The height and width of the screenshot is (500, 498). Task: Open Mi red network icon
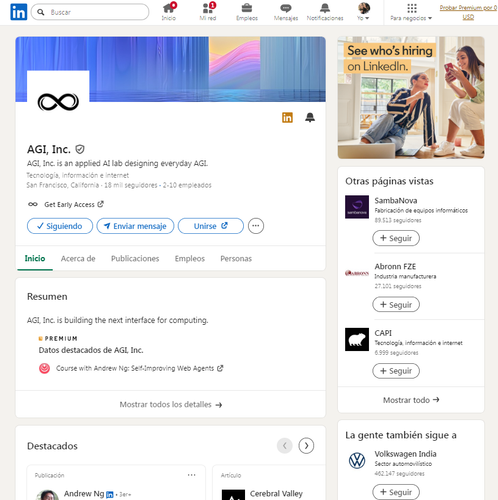(x=208, y=8)
